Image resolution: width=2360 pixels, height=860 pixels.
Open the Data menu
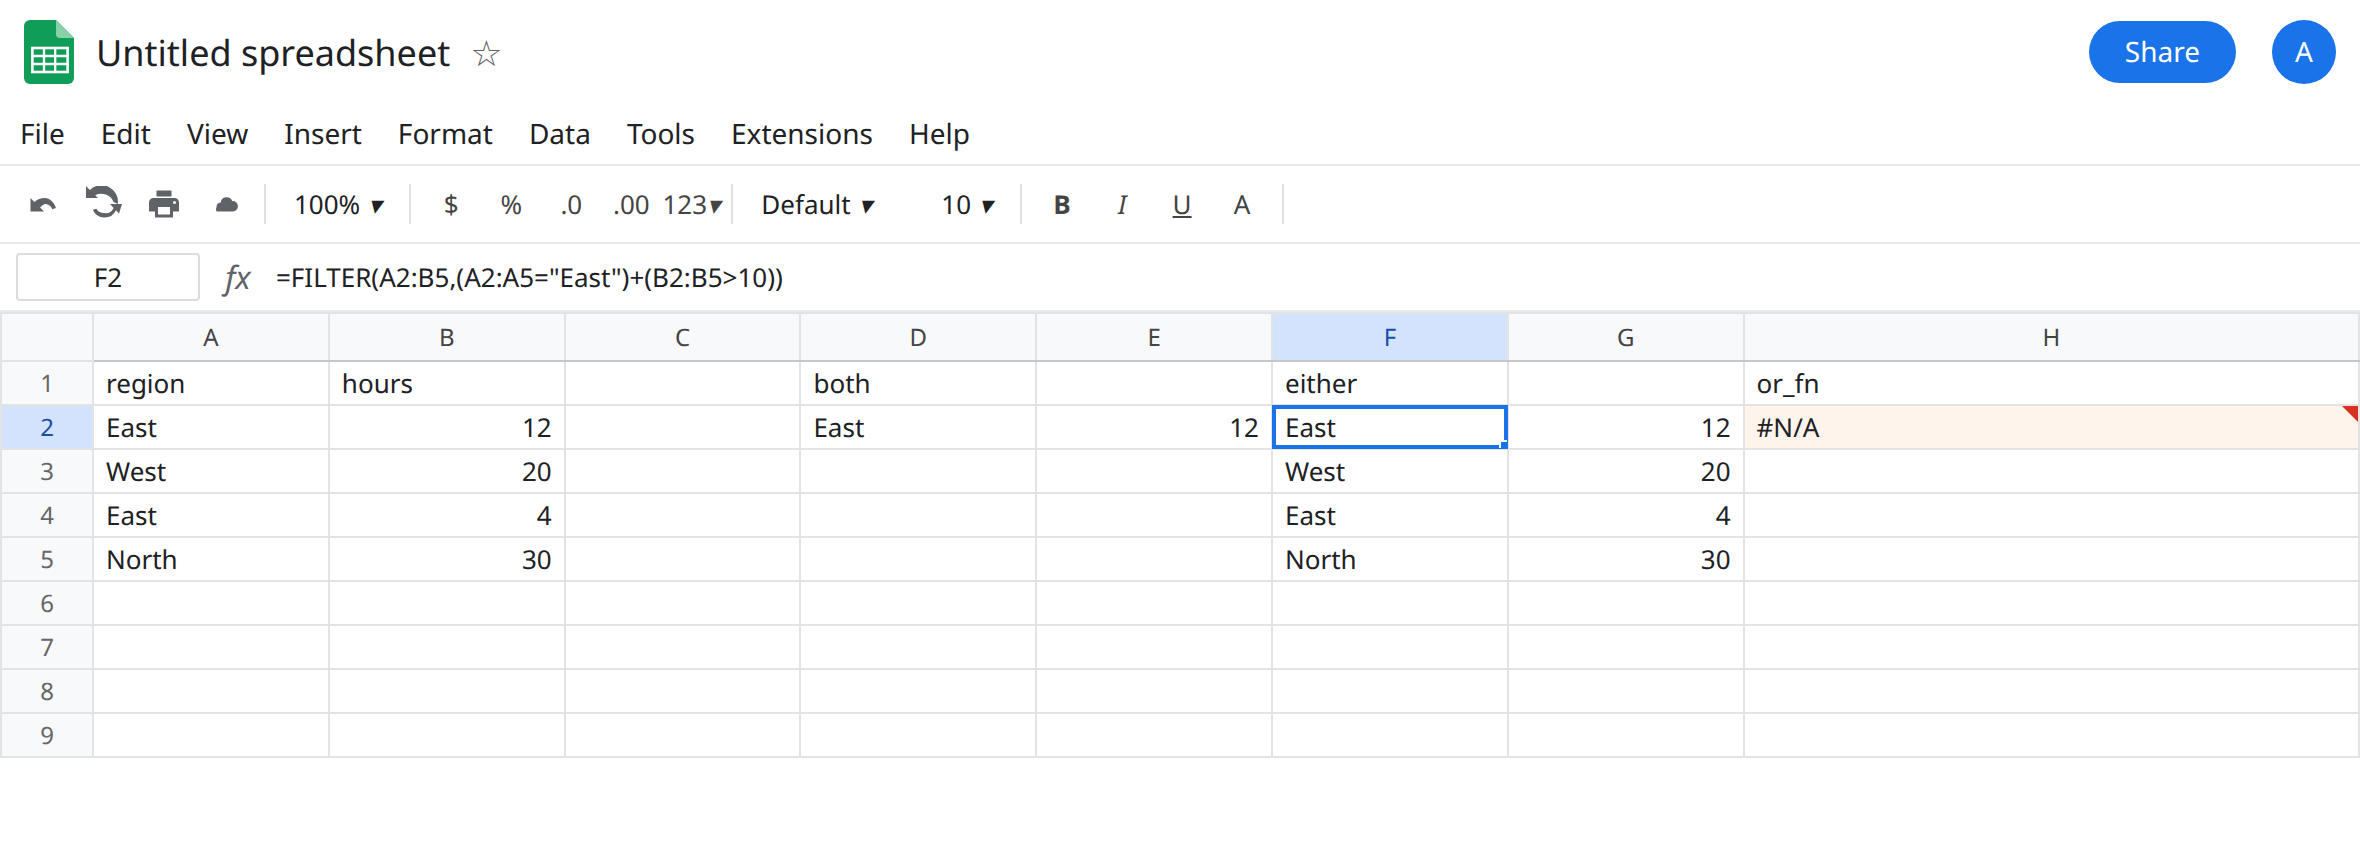pos(559,134)
